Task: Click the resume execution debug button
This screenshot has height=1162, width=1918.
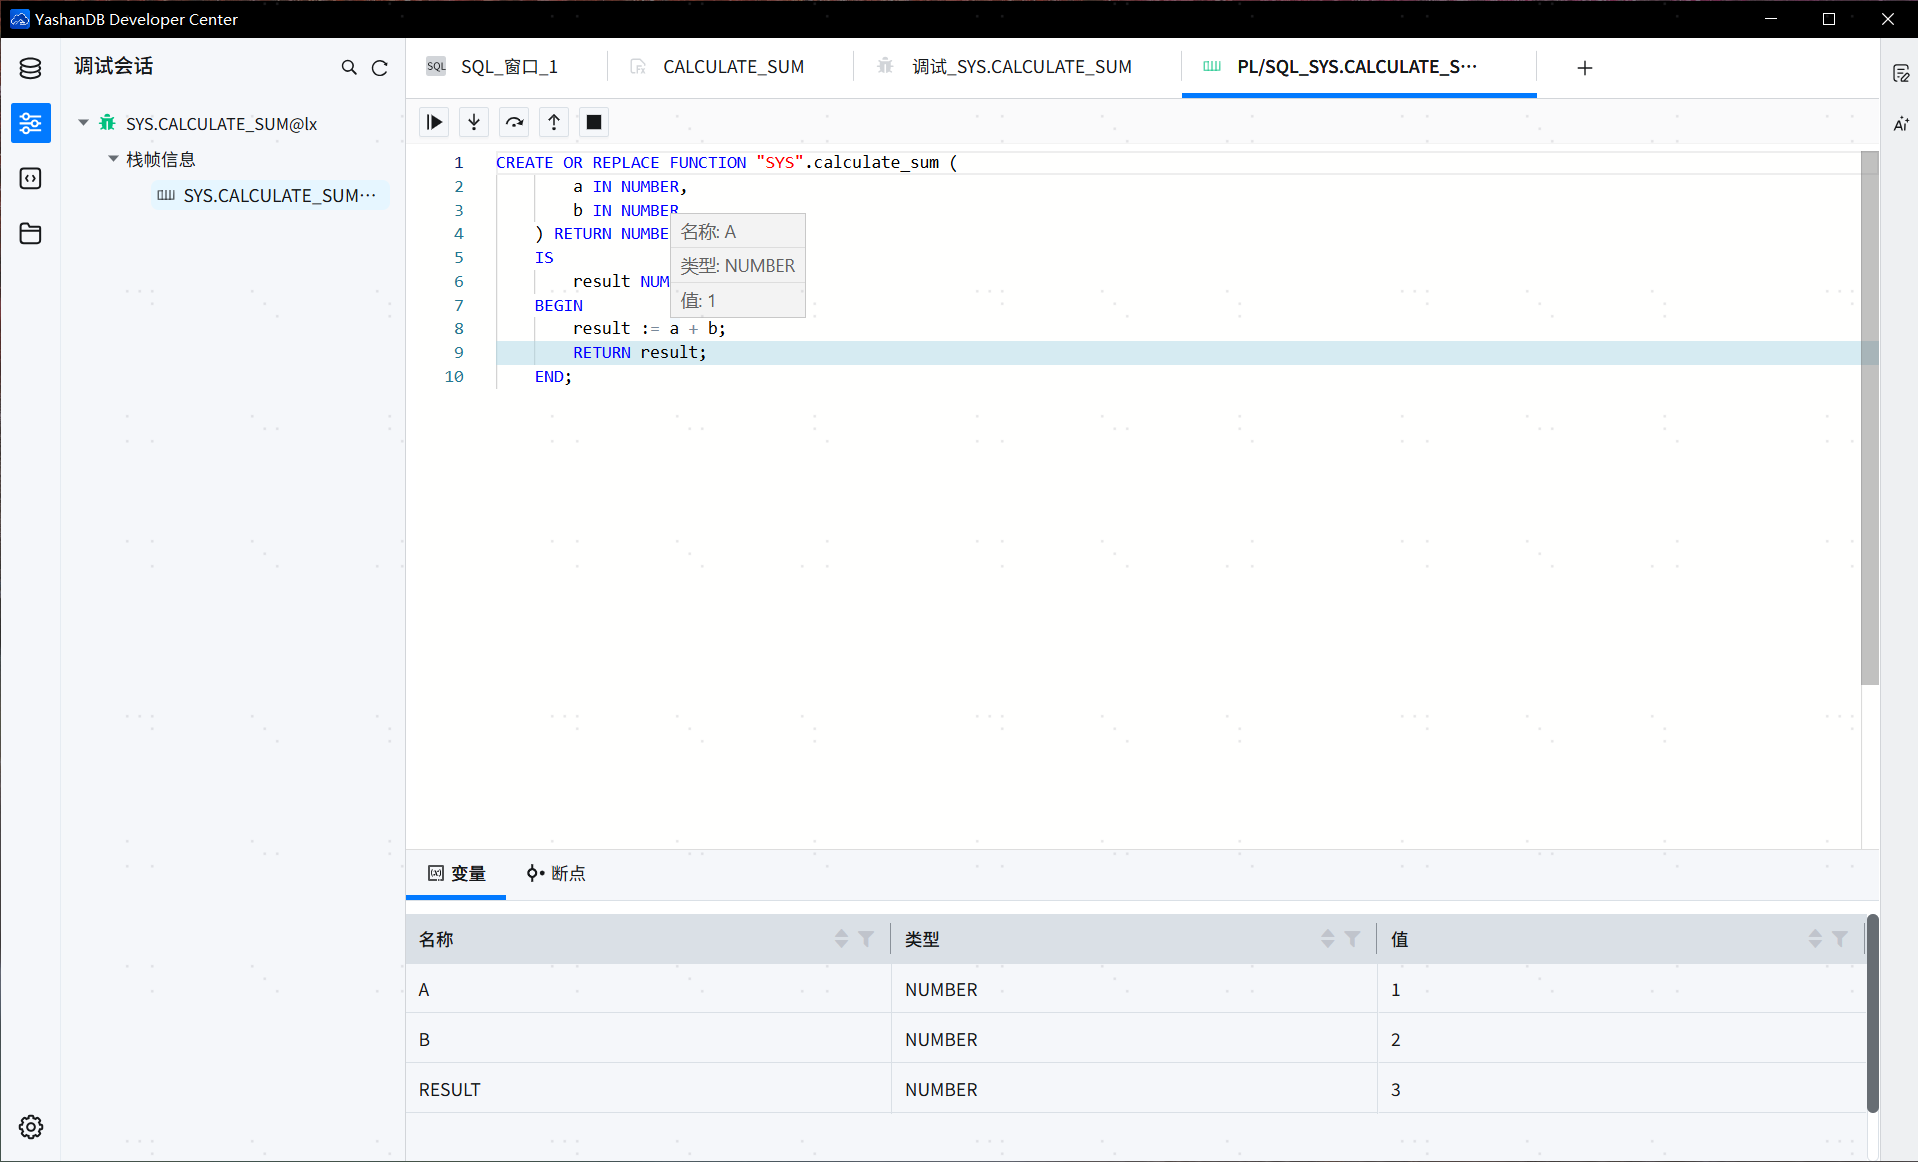Action: (x=434, y=122)
